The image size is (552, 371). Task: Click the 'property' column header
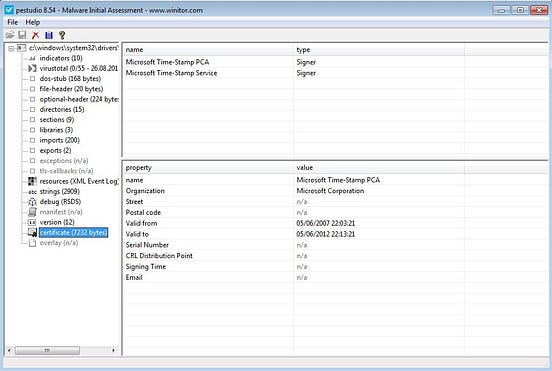coord(208,168)
